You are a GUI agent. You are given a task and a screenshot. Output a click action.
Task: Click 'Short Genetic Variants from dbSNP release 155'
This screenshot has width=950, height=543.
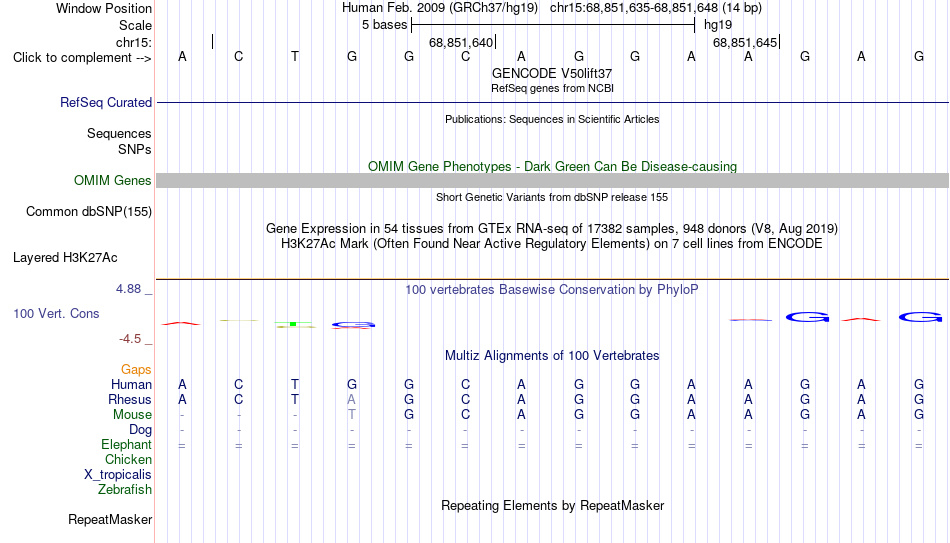pos(552,198)
